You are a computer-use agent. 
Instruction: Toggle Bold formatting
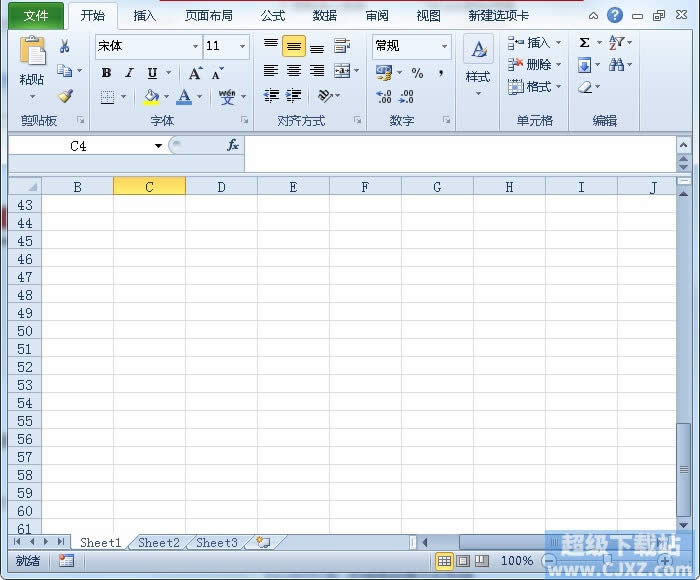pos(107,73)
